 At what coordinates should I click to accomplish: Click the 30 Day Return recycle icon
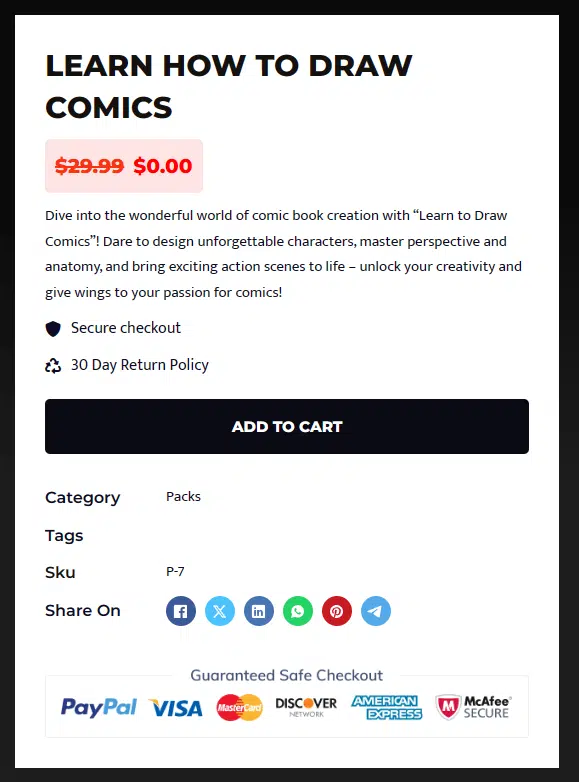tap(53, 366)
